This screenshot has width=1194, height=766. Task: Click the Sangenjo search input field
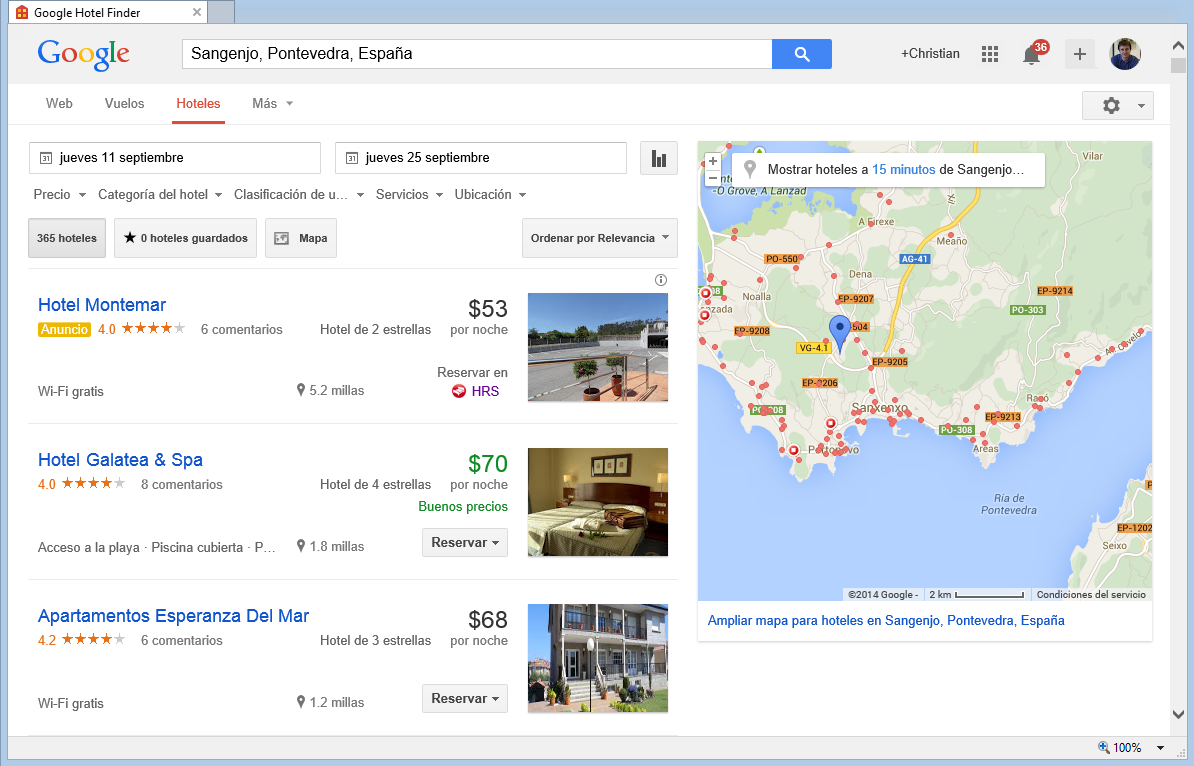tap(477, 54)
